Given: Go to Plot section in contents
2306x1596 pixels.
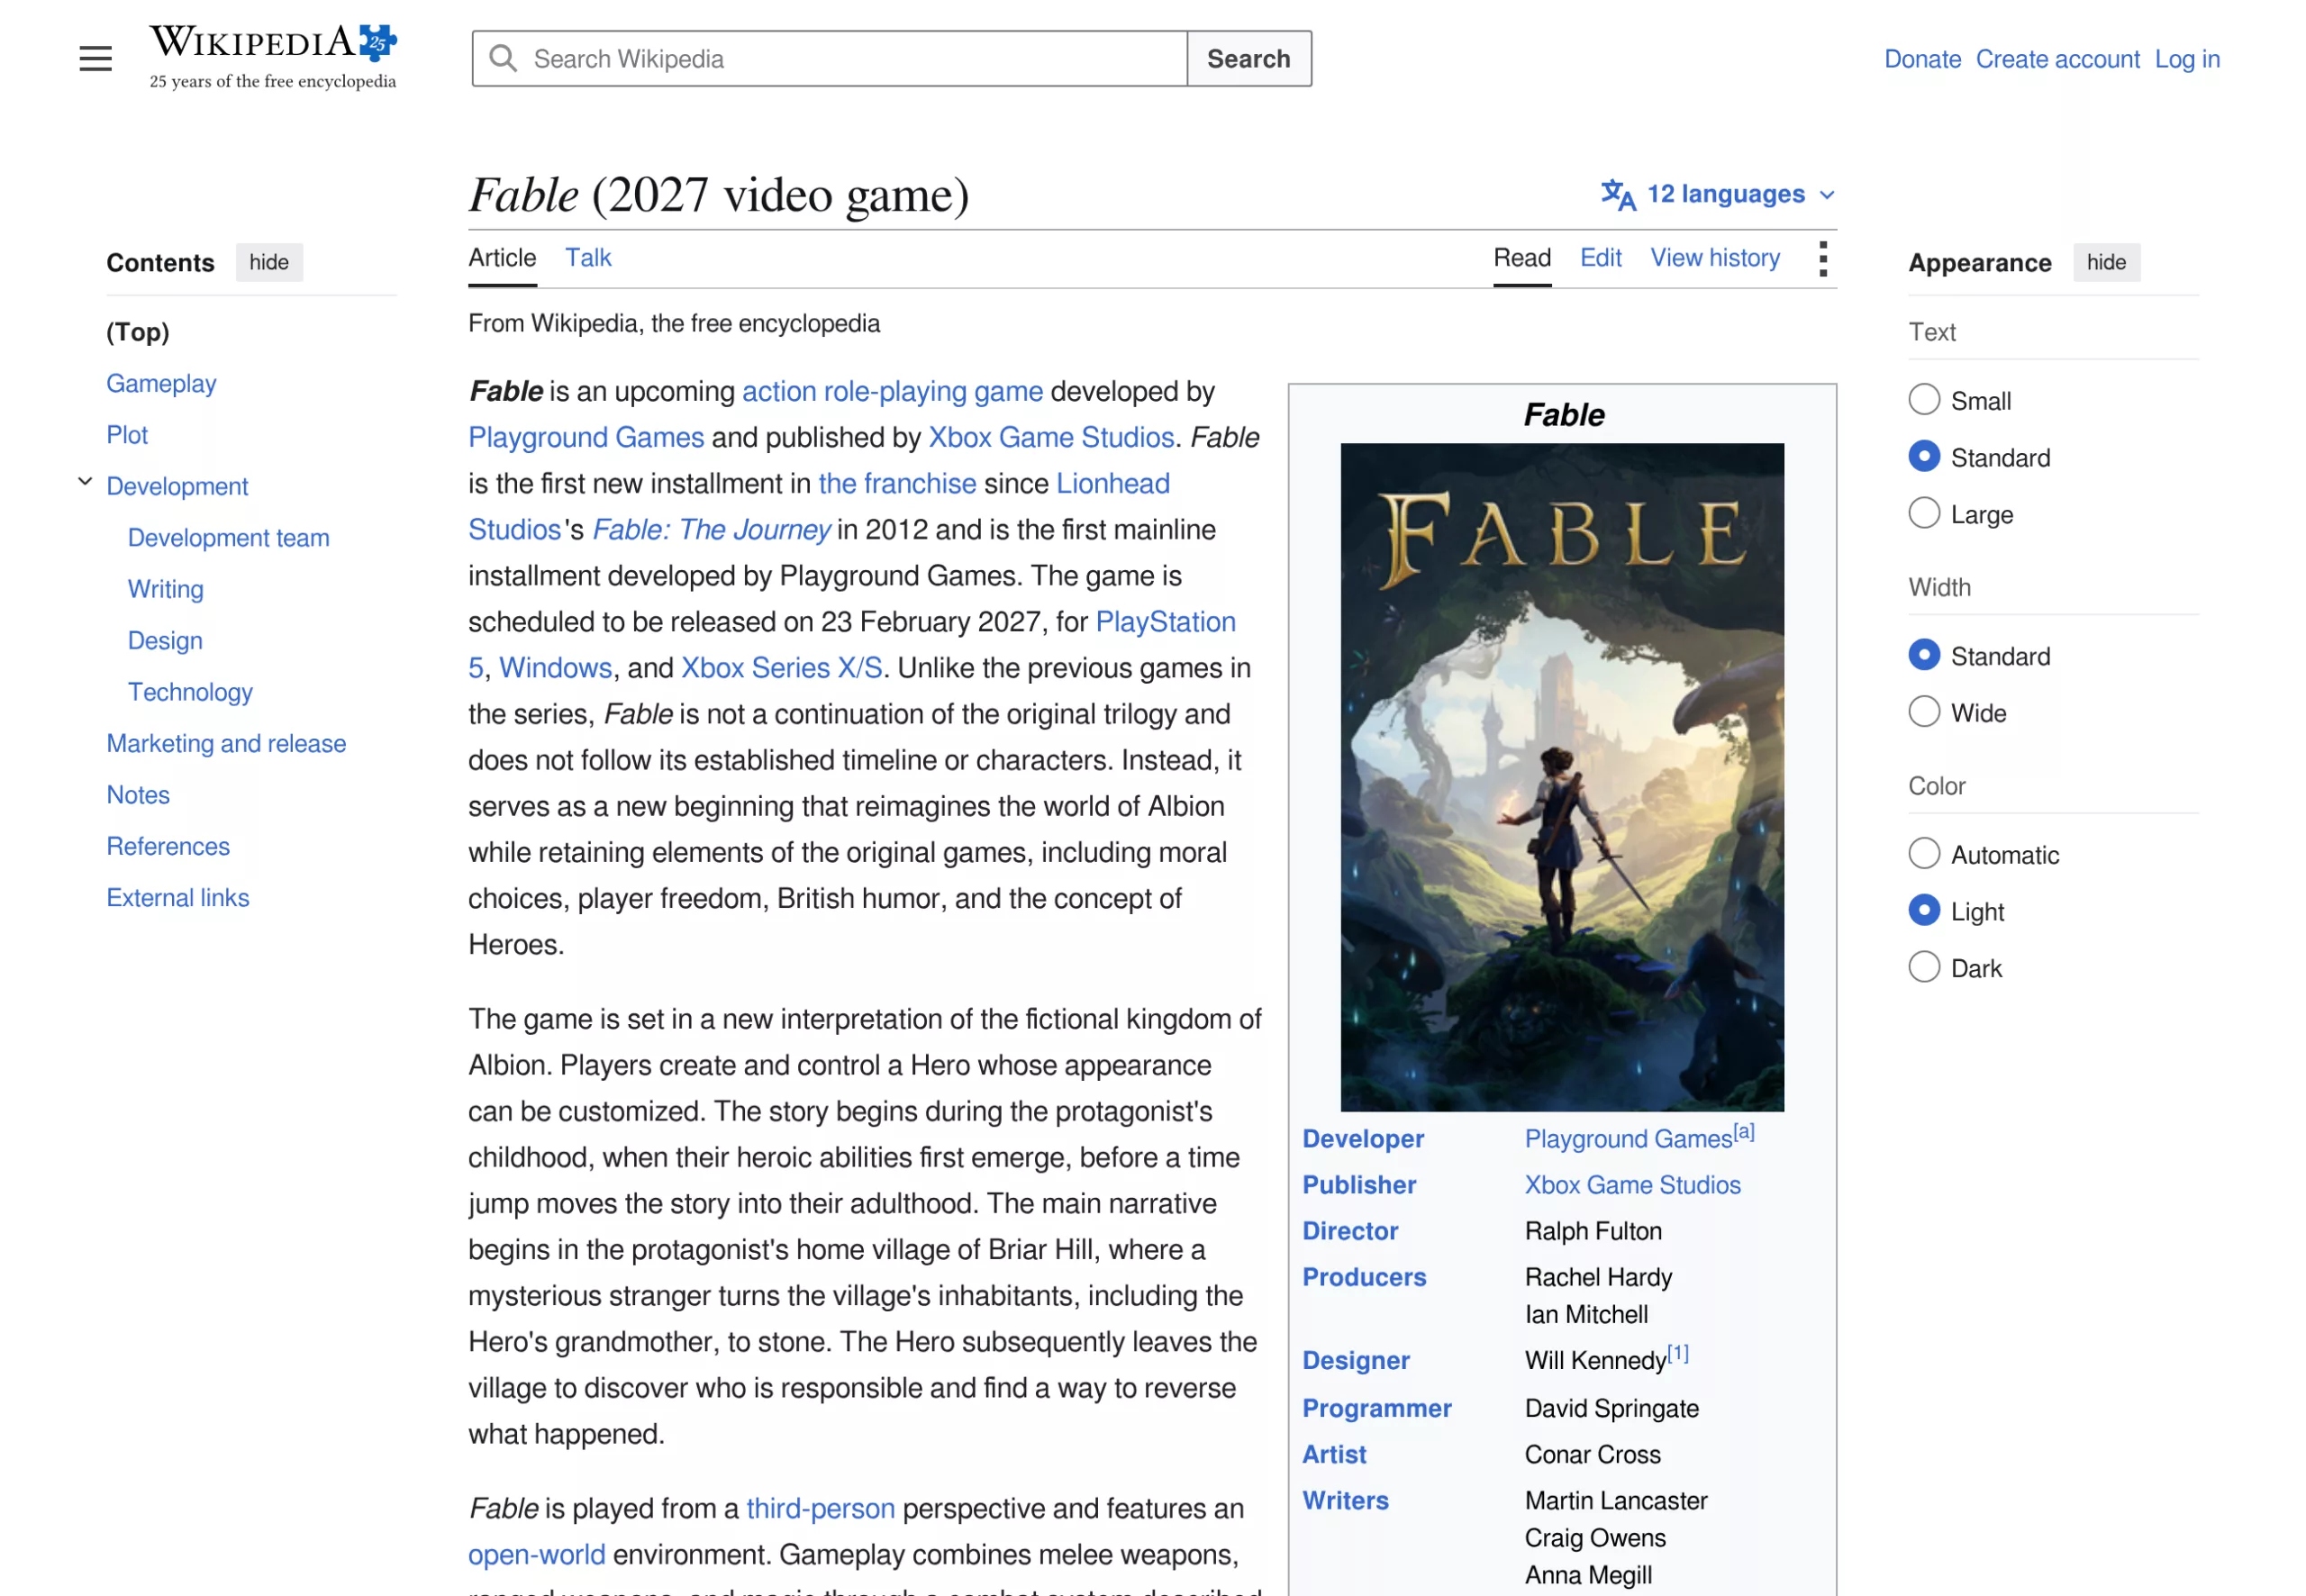Looking at the screenshot, I should coord(127,435).
